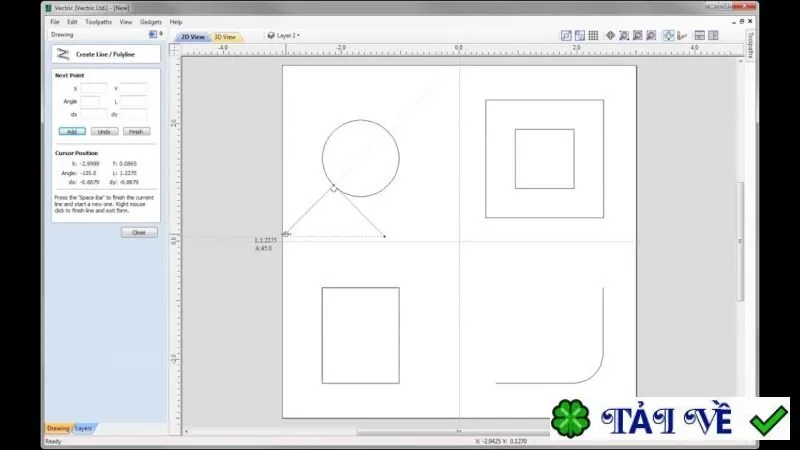Open the Toolpaths side tab
The height and width of the screenshot is (450, 800).
coord(750,45)
